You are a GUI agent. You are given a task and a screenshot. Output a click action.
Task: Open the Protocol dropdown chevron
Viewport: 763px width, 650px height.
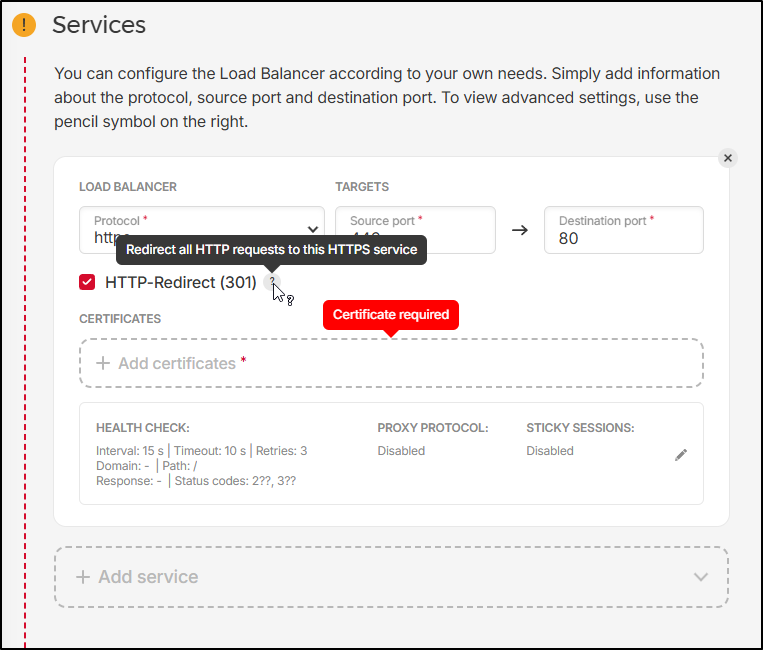tap(313, 229)
